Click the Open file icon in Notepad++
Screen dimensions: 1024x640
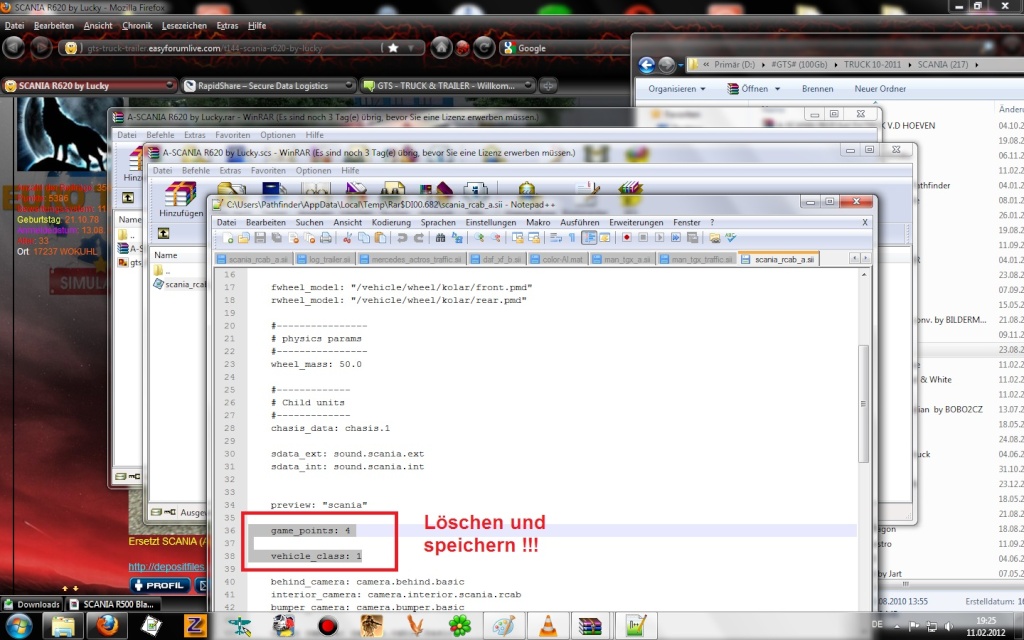pos(244,238)
